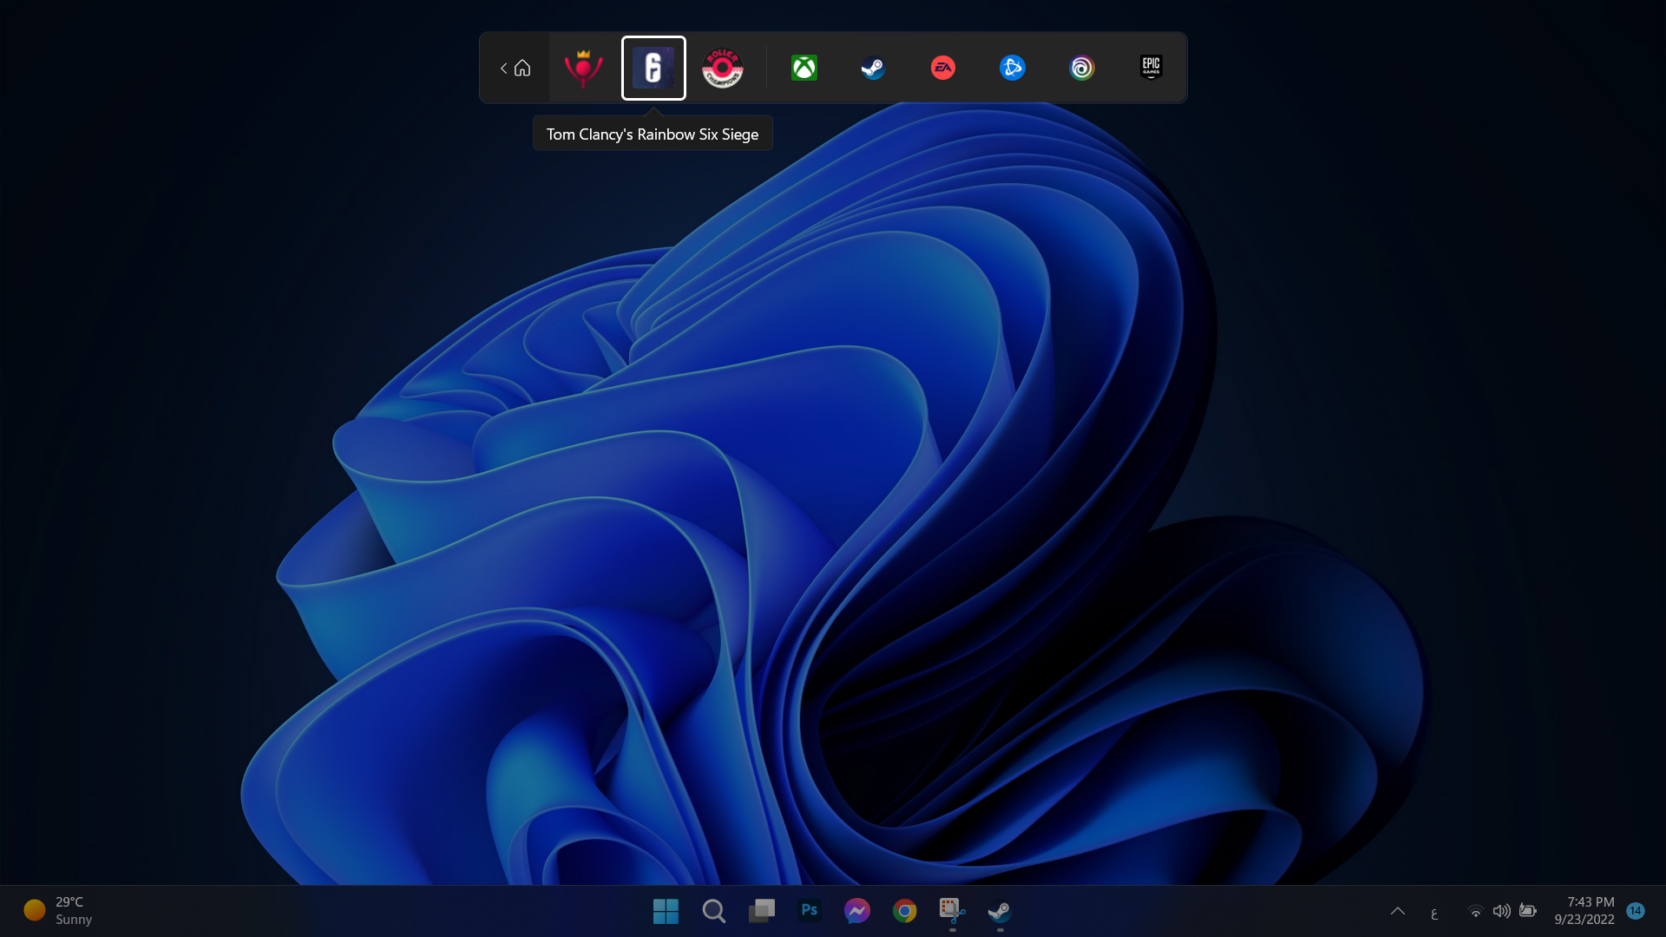The height and width of the screenshot is (937, 1666).
Task: Open the notification badge showing 14
Action: click(x=1636, y=911)
